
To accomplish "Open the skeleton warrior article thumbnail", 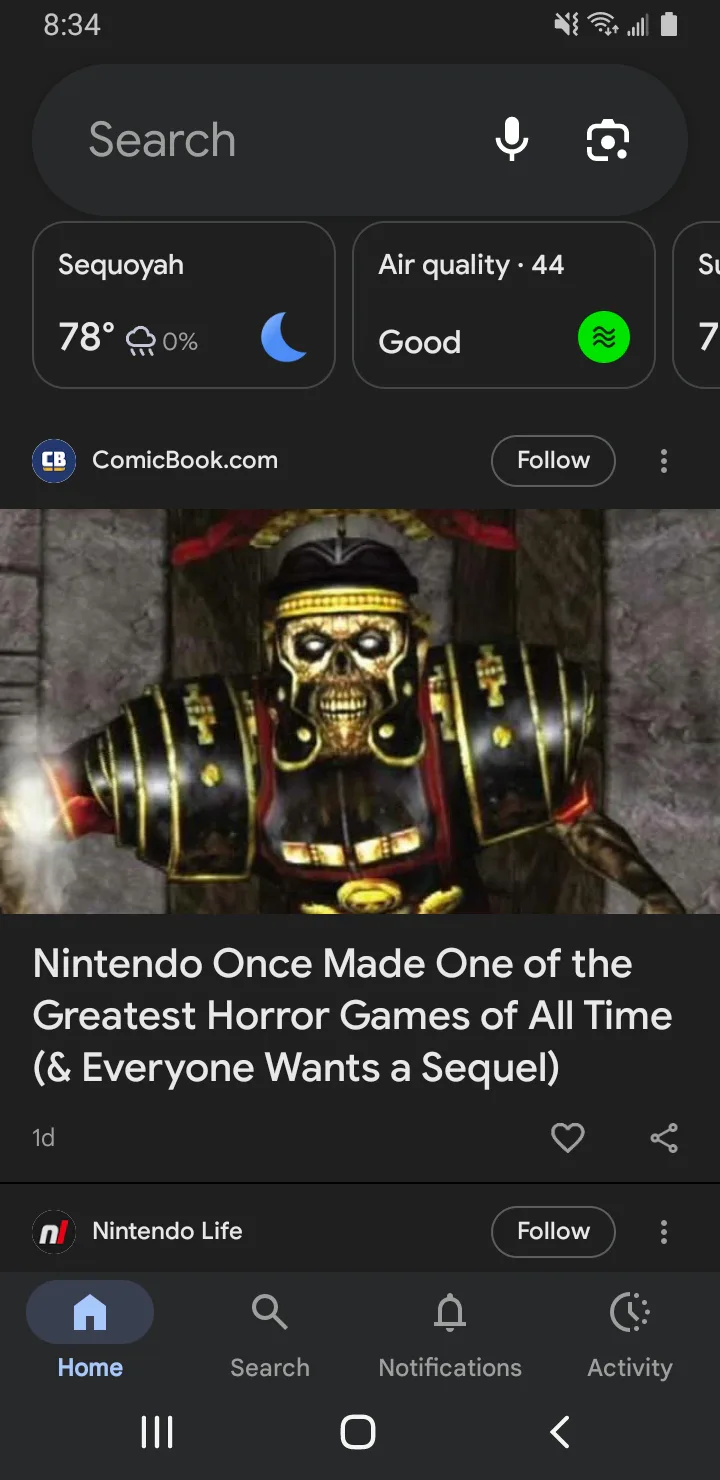I will (360, 711).
